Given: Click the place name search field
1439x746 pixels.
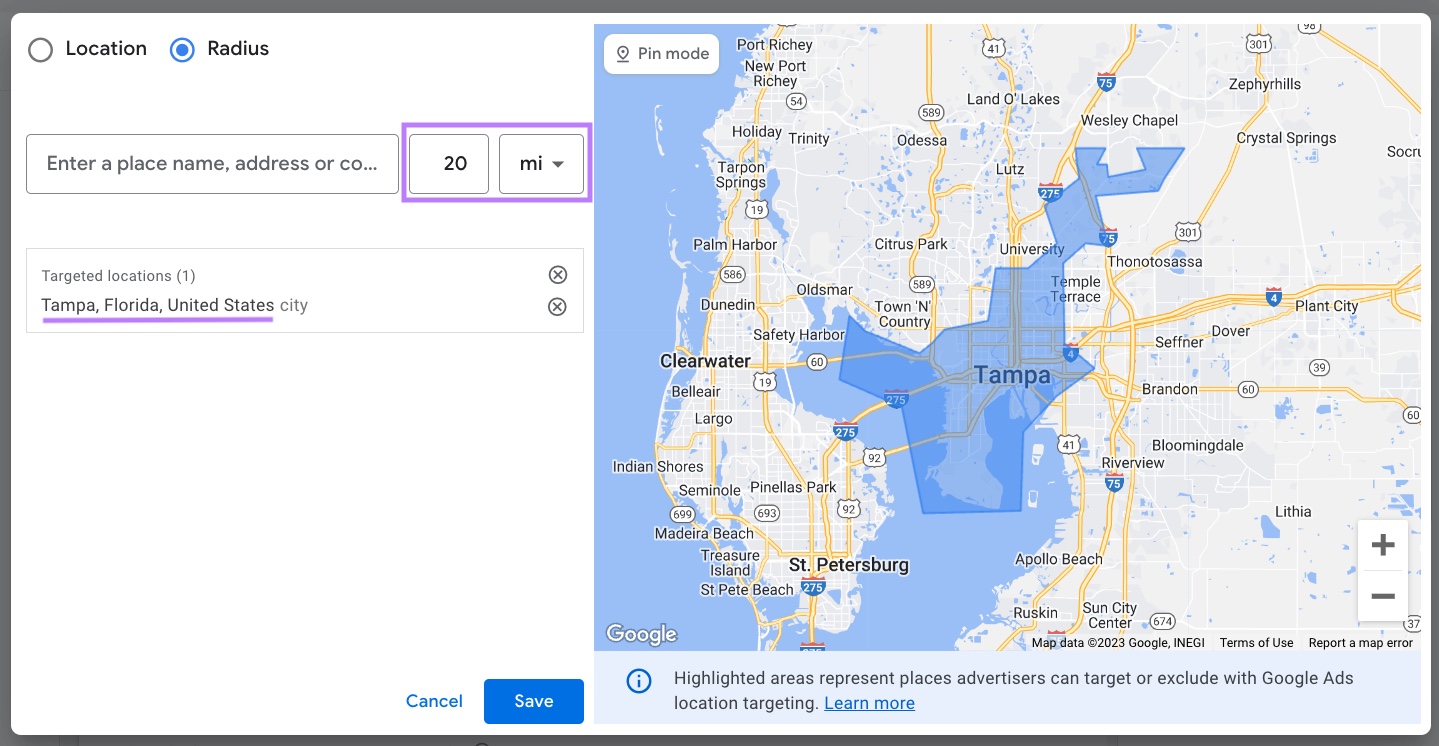Looking at the screenshot, I should coord(211,163).
